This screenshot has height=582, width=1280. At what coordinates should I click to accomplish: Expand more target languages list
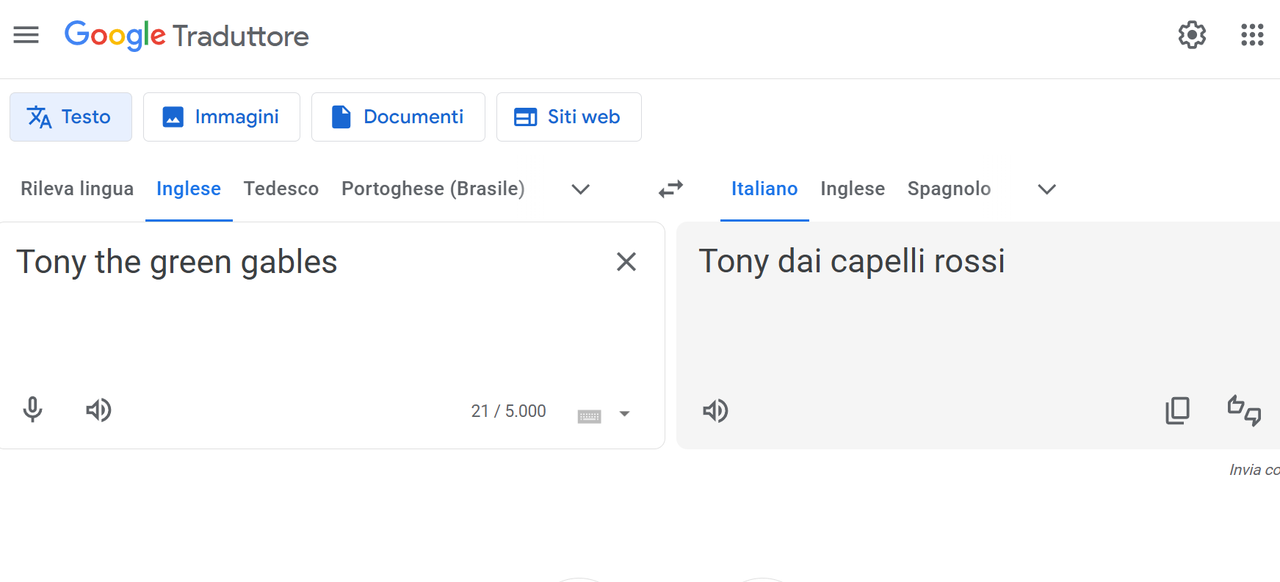pyautogui.click(x=1047, y=189)
